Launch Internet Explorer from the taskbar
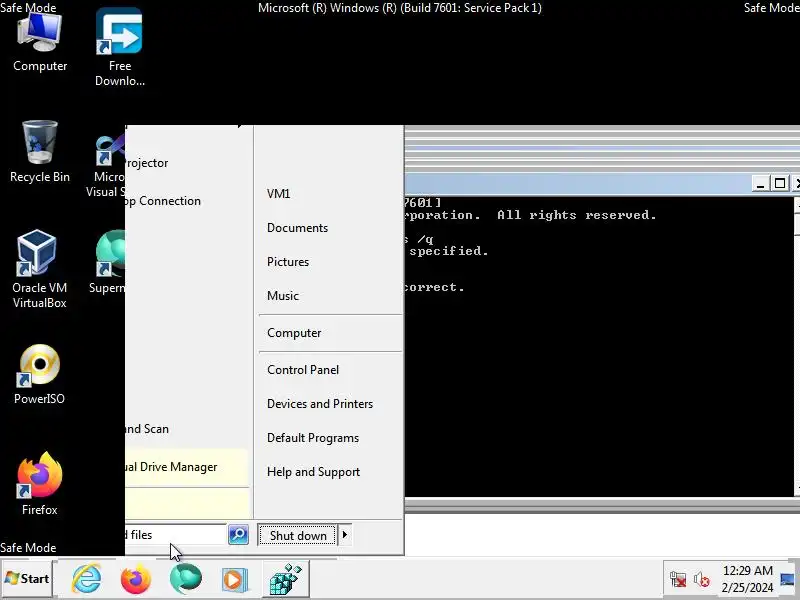 [x=87, y=579]
